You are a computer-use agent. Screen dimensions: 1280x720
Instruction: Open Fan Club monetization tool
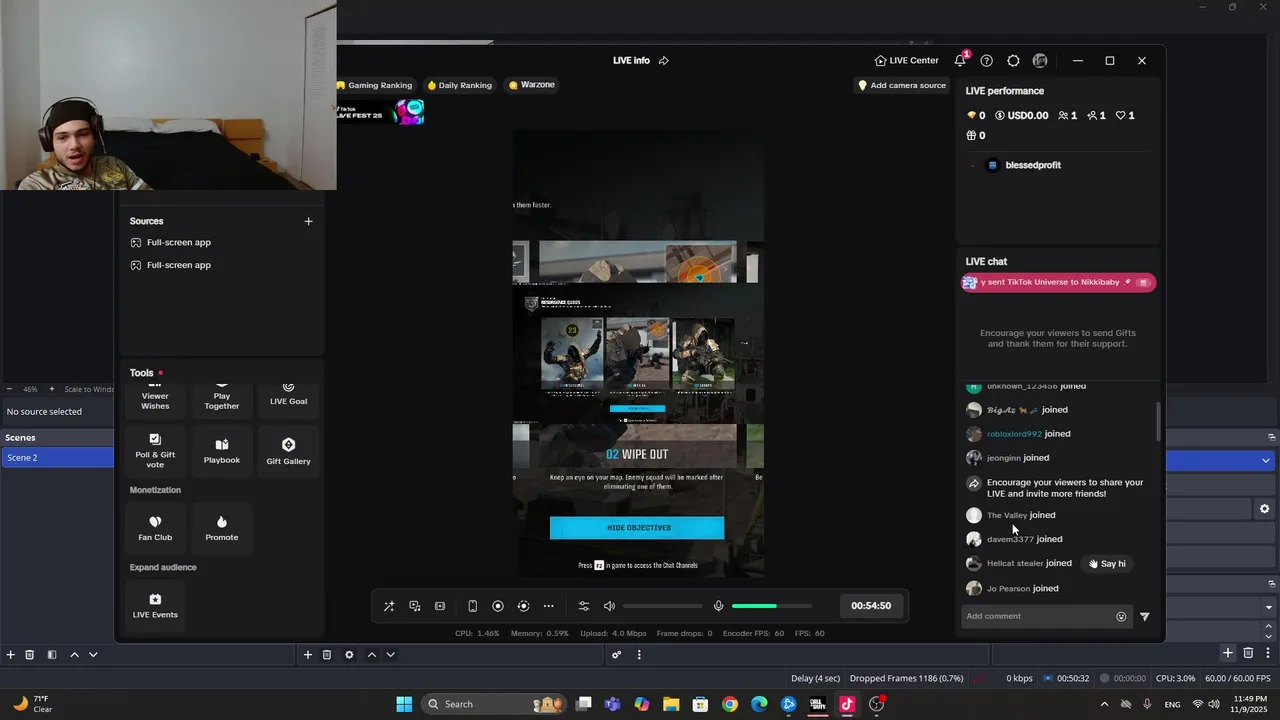tap(155, 528)
